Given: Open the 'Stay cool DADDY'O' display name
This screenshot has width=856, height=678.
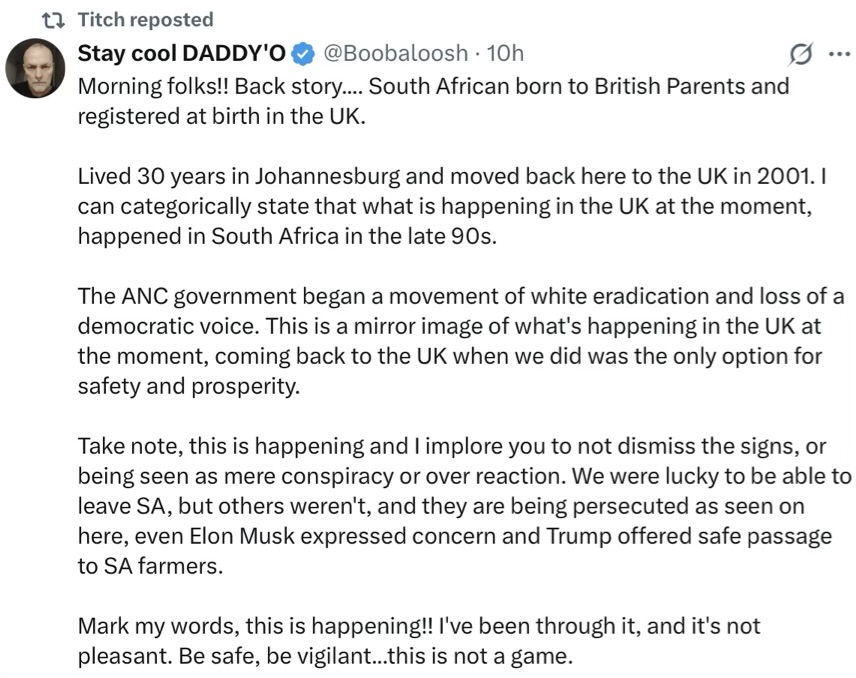Looking at the screenshot, I should 181,53.
